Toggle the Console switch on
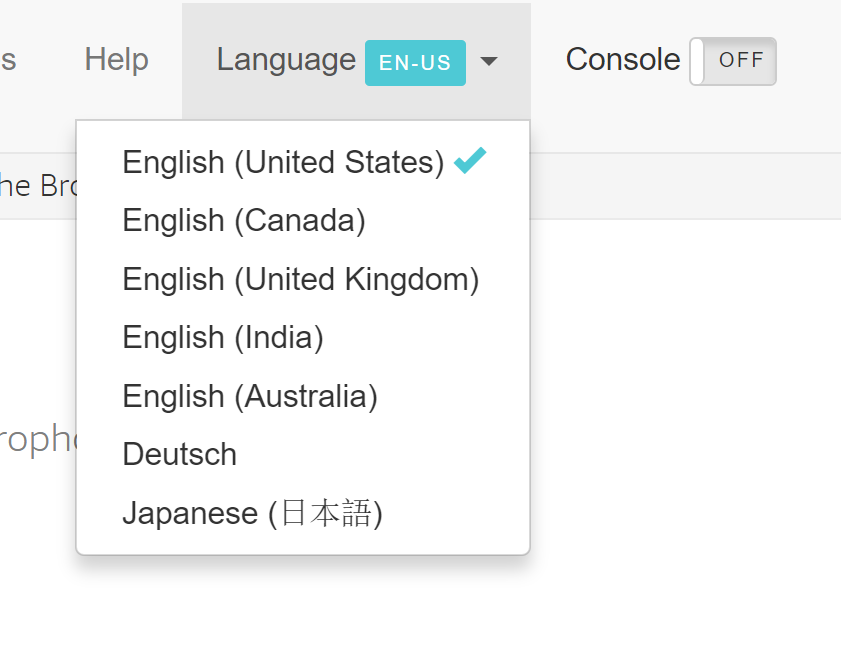This screenshot has height=659, width=841. click(x=733, y=61)
